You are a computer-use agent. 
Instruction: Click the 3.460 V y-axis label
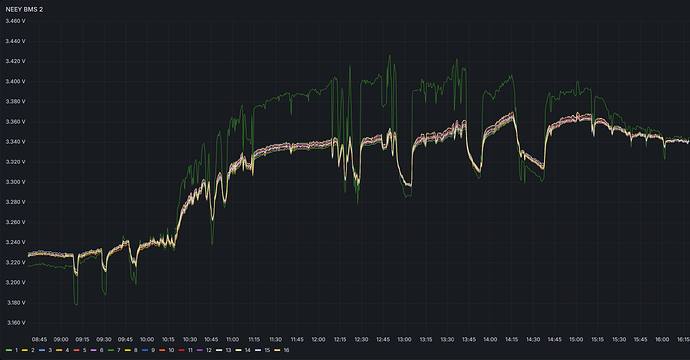(15, 21)
